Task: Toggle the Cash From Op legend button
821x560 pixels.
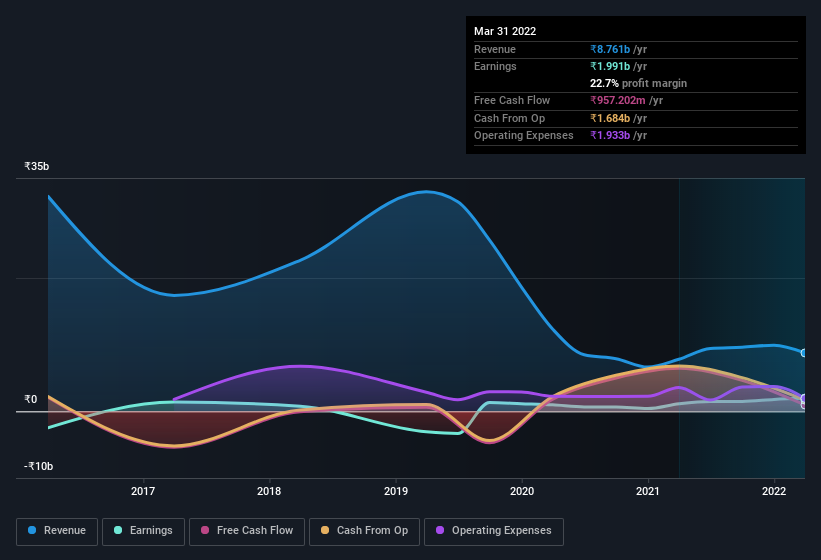Action: 364,531
